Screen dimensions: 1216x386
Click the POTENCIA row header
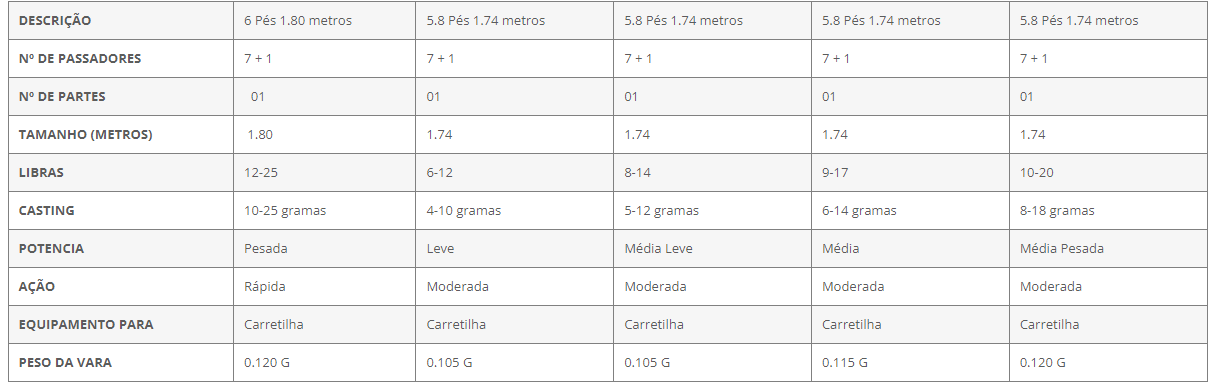pyautogui.click(x=120, y=248)
